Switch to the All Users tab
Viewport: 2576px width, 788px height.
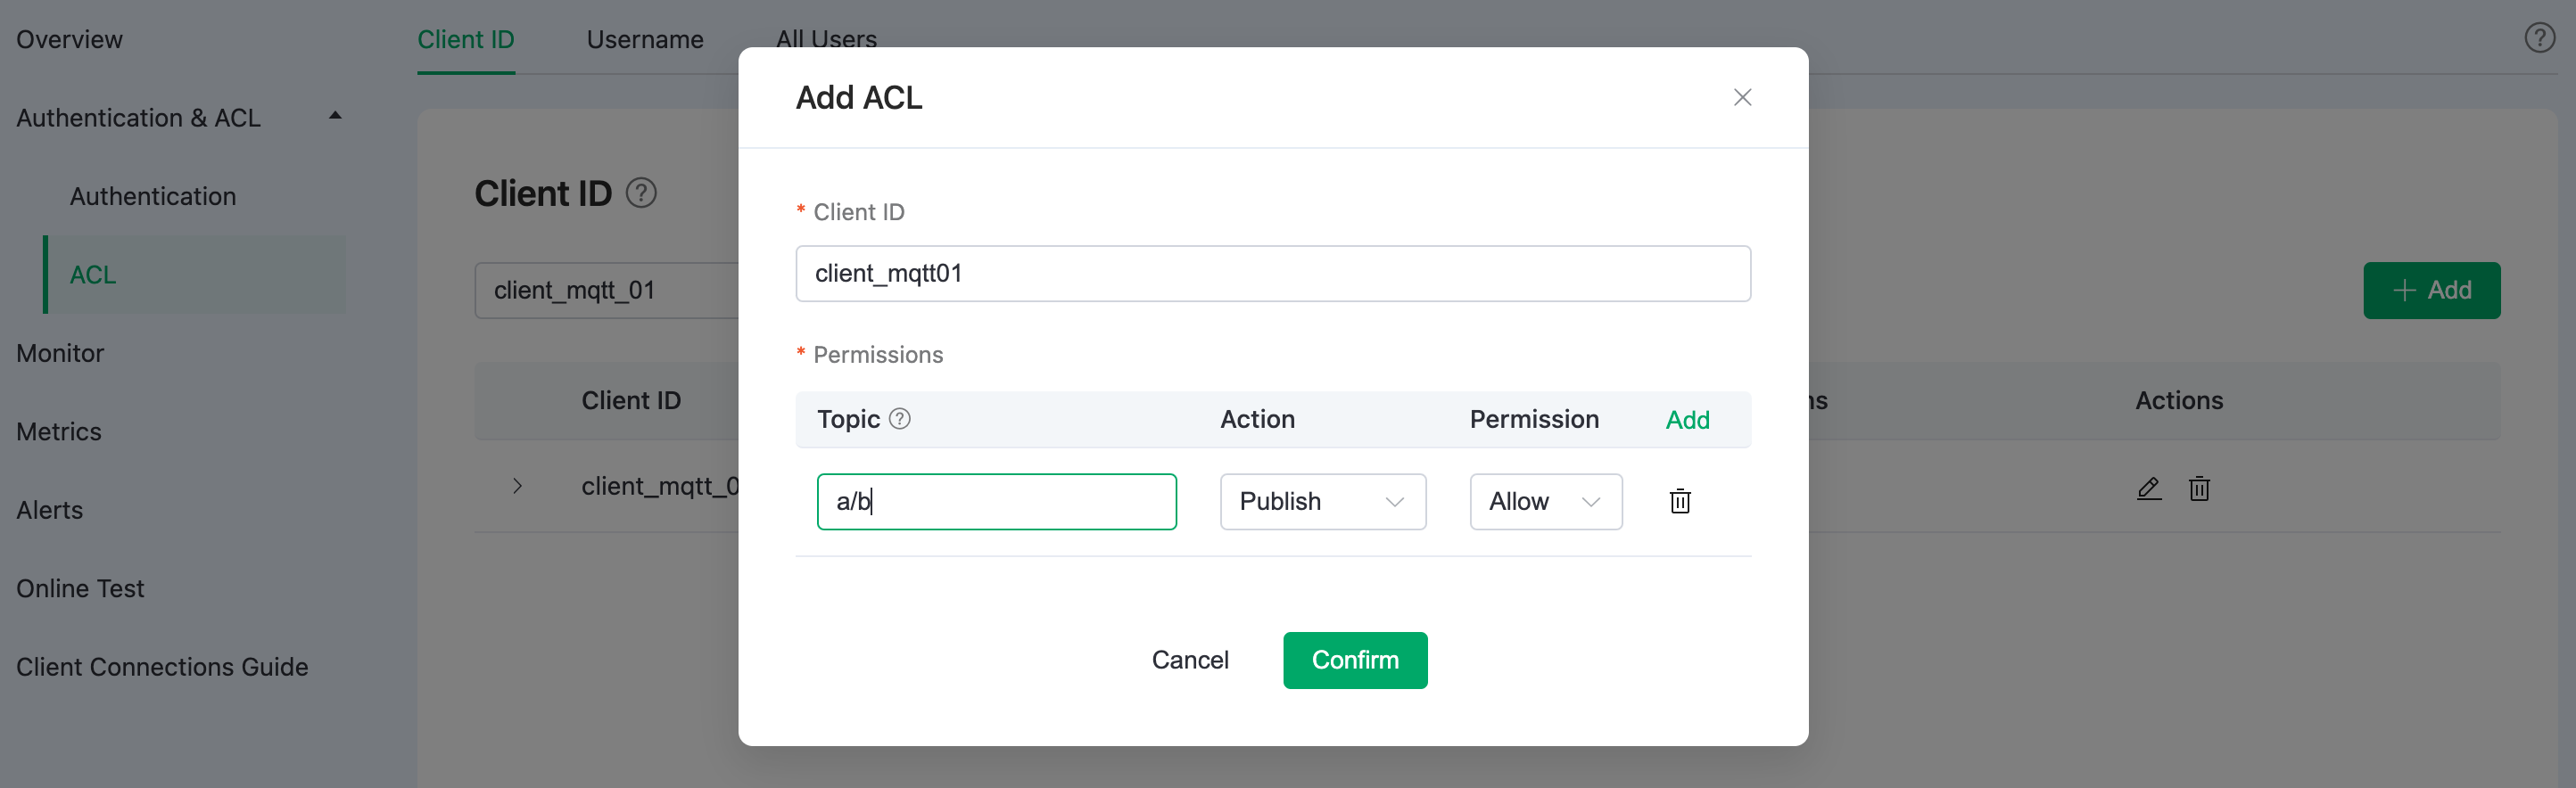point(826,39)
